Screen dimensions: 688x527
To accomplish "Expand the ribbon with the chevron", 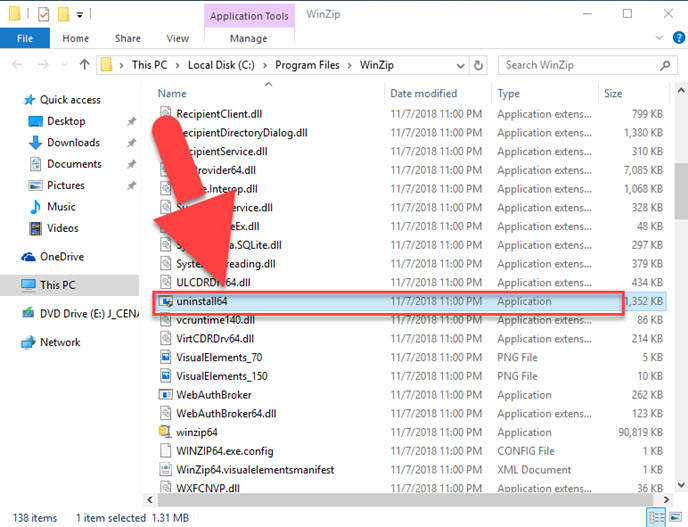I will (x=659, y=38).
